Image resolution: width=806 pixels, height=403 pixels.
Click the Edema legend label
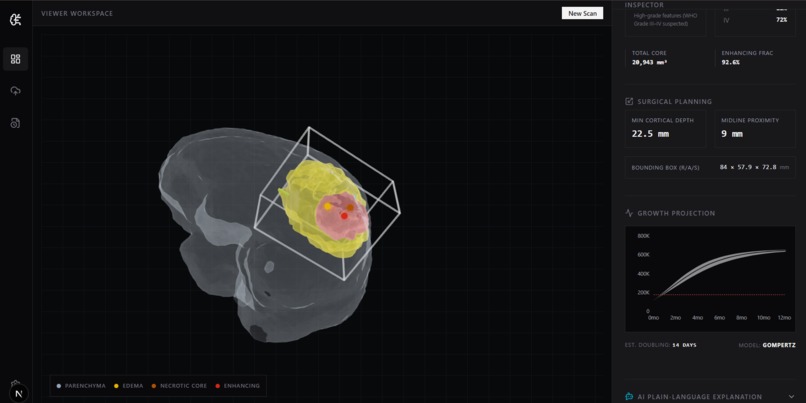point(133,386)
